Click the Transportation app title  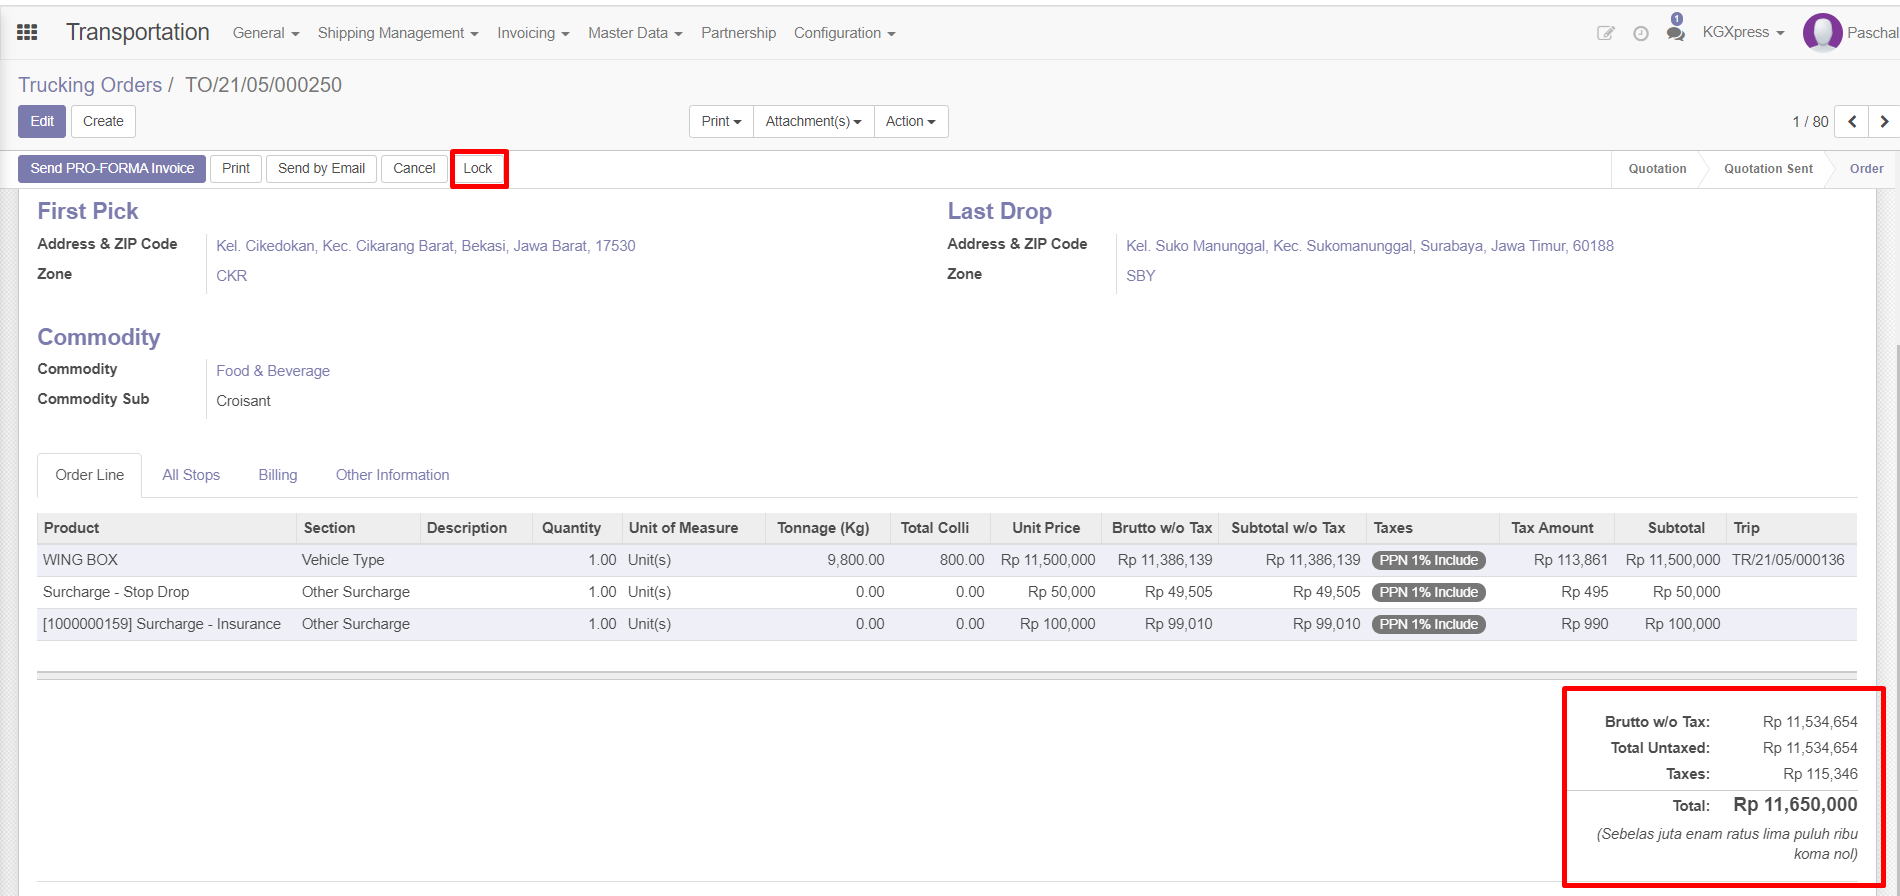click(x=138, y=32)
